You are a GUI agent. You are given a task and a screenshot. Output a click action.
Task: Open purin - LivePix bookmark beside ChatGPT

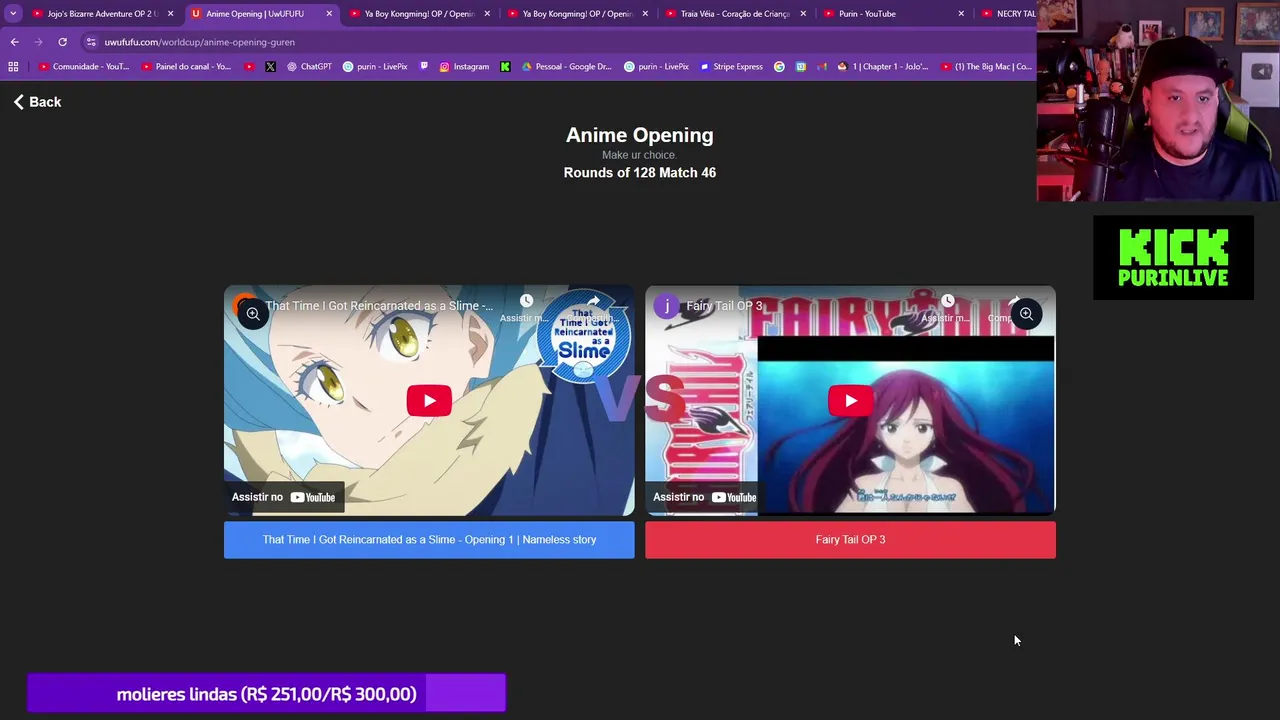tap(375, 67)
